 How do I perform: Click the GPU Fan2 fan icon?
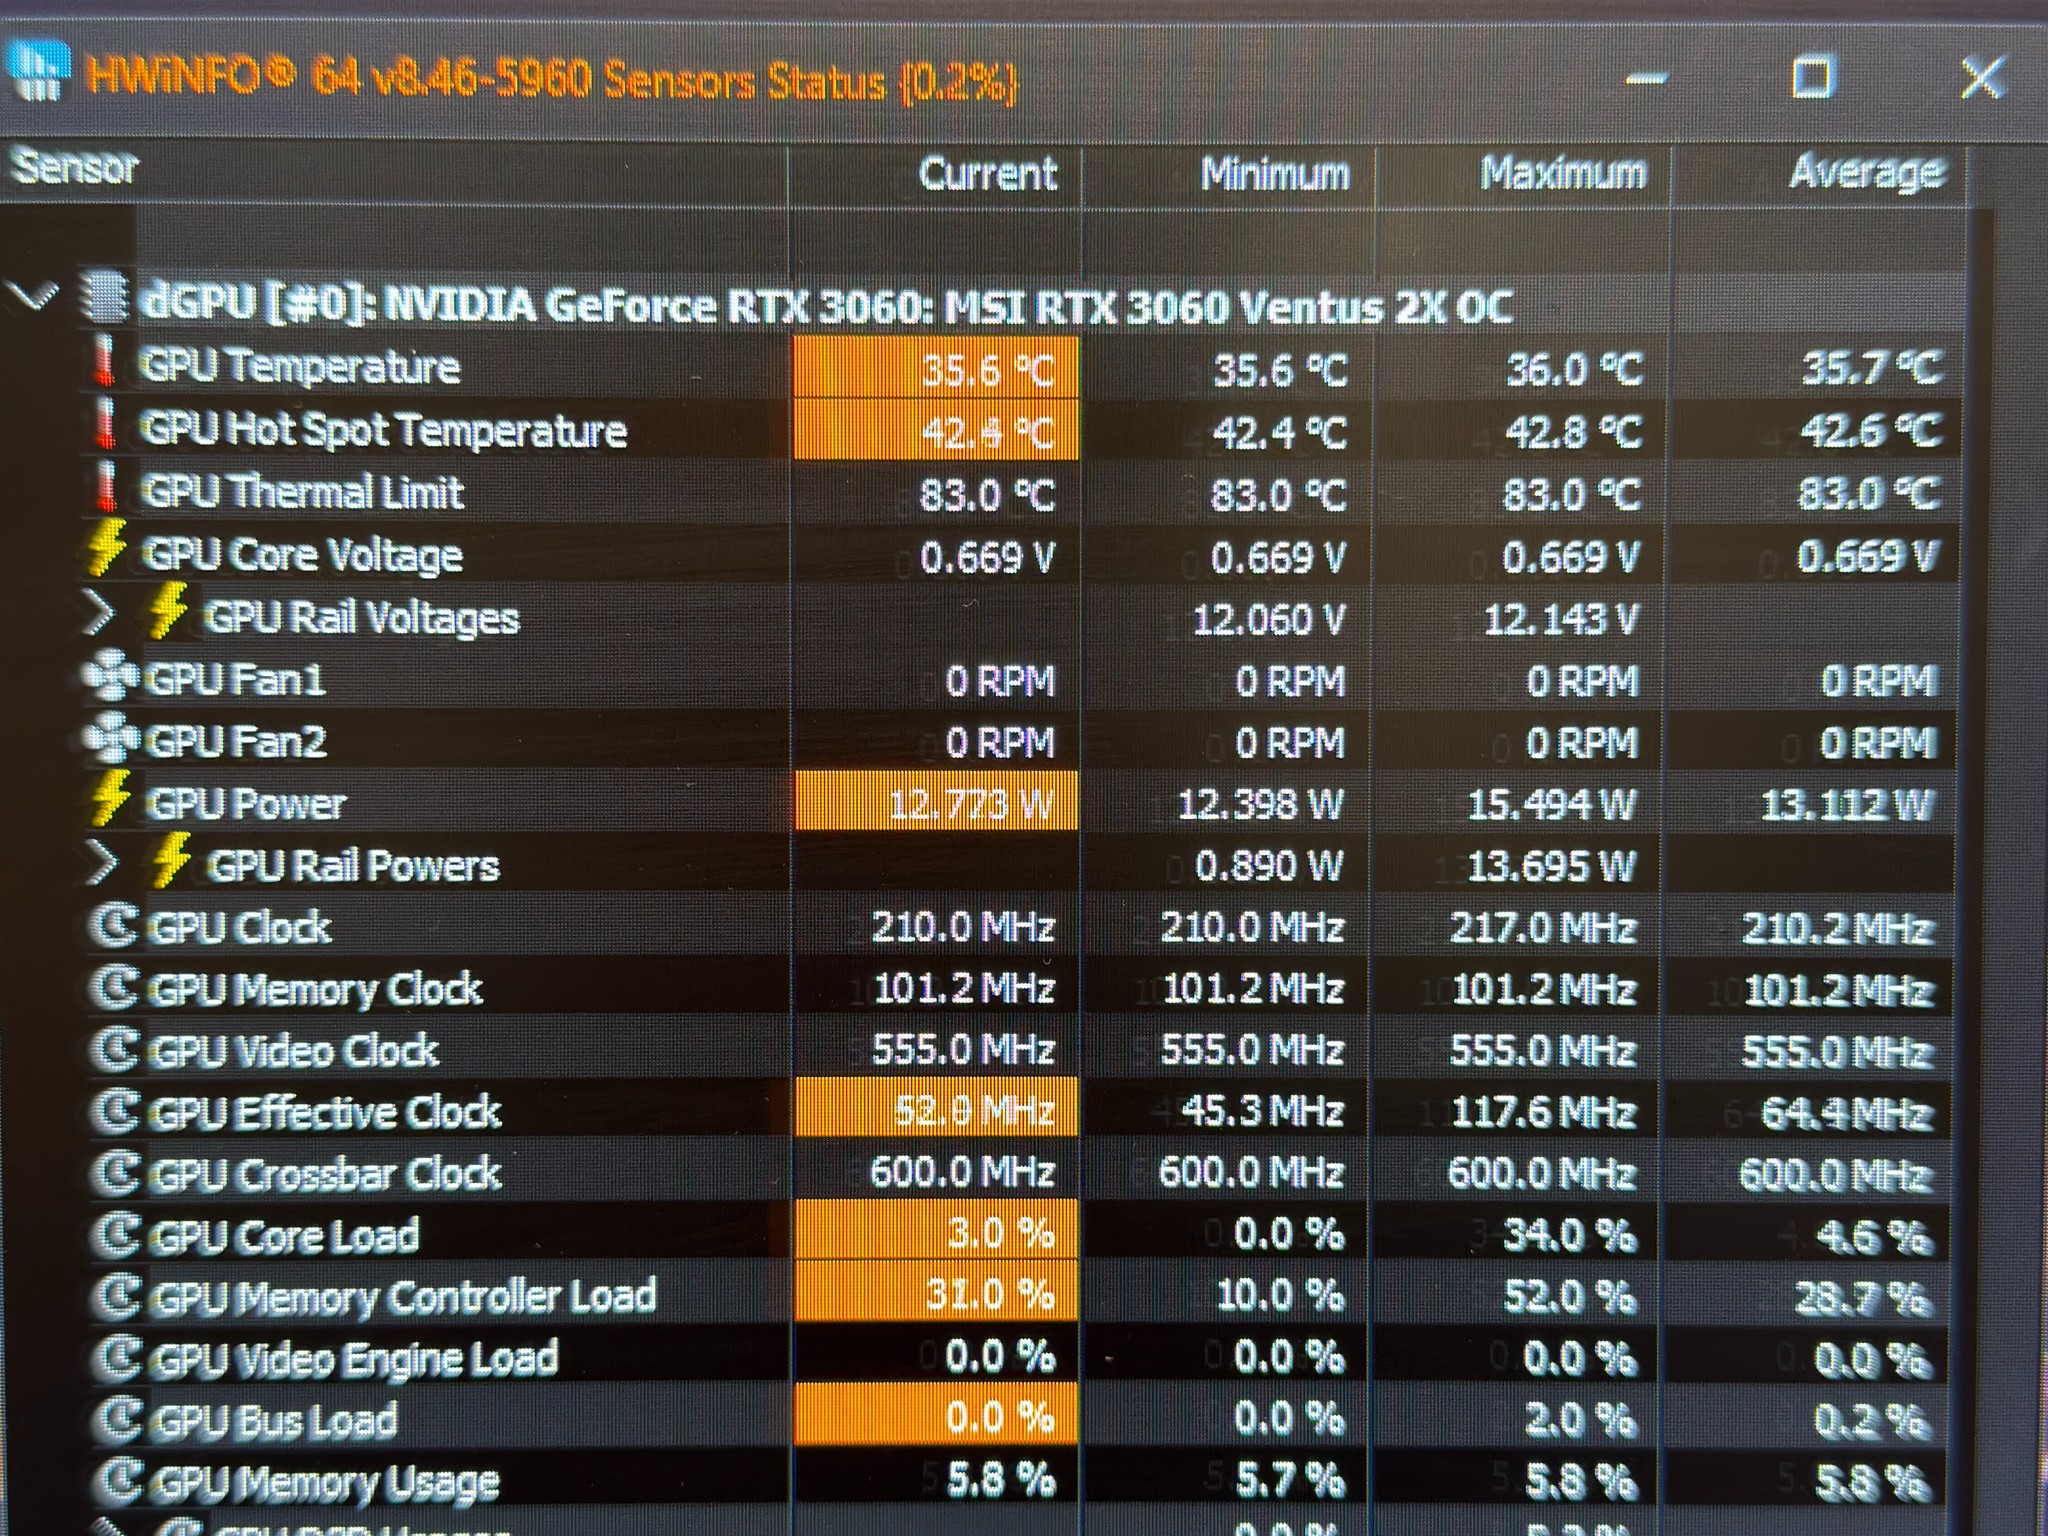(109, 739)
